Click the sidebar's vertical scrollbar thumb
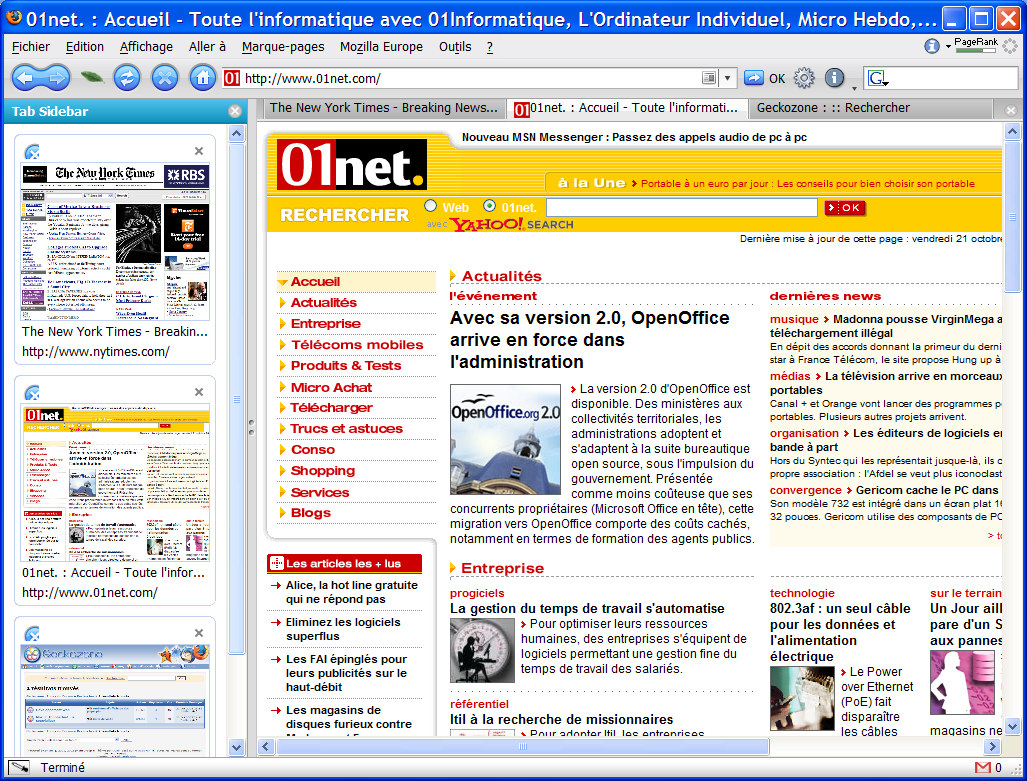 (x=236, y=399)
